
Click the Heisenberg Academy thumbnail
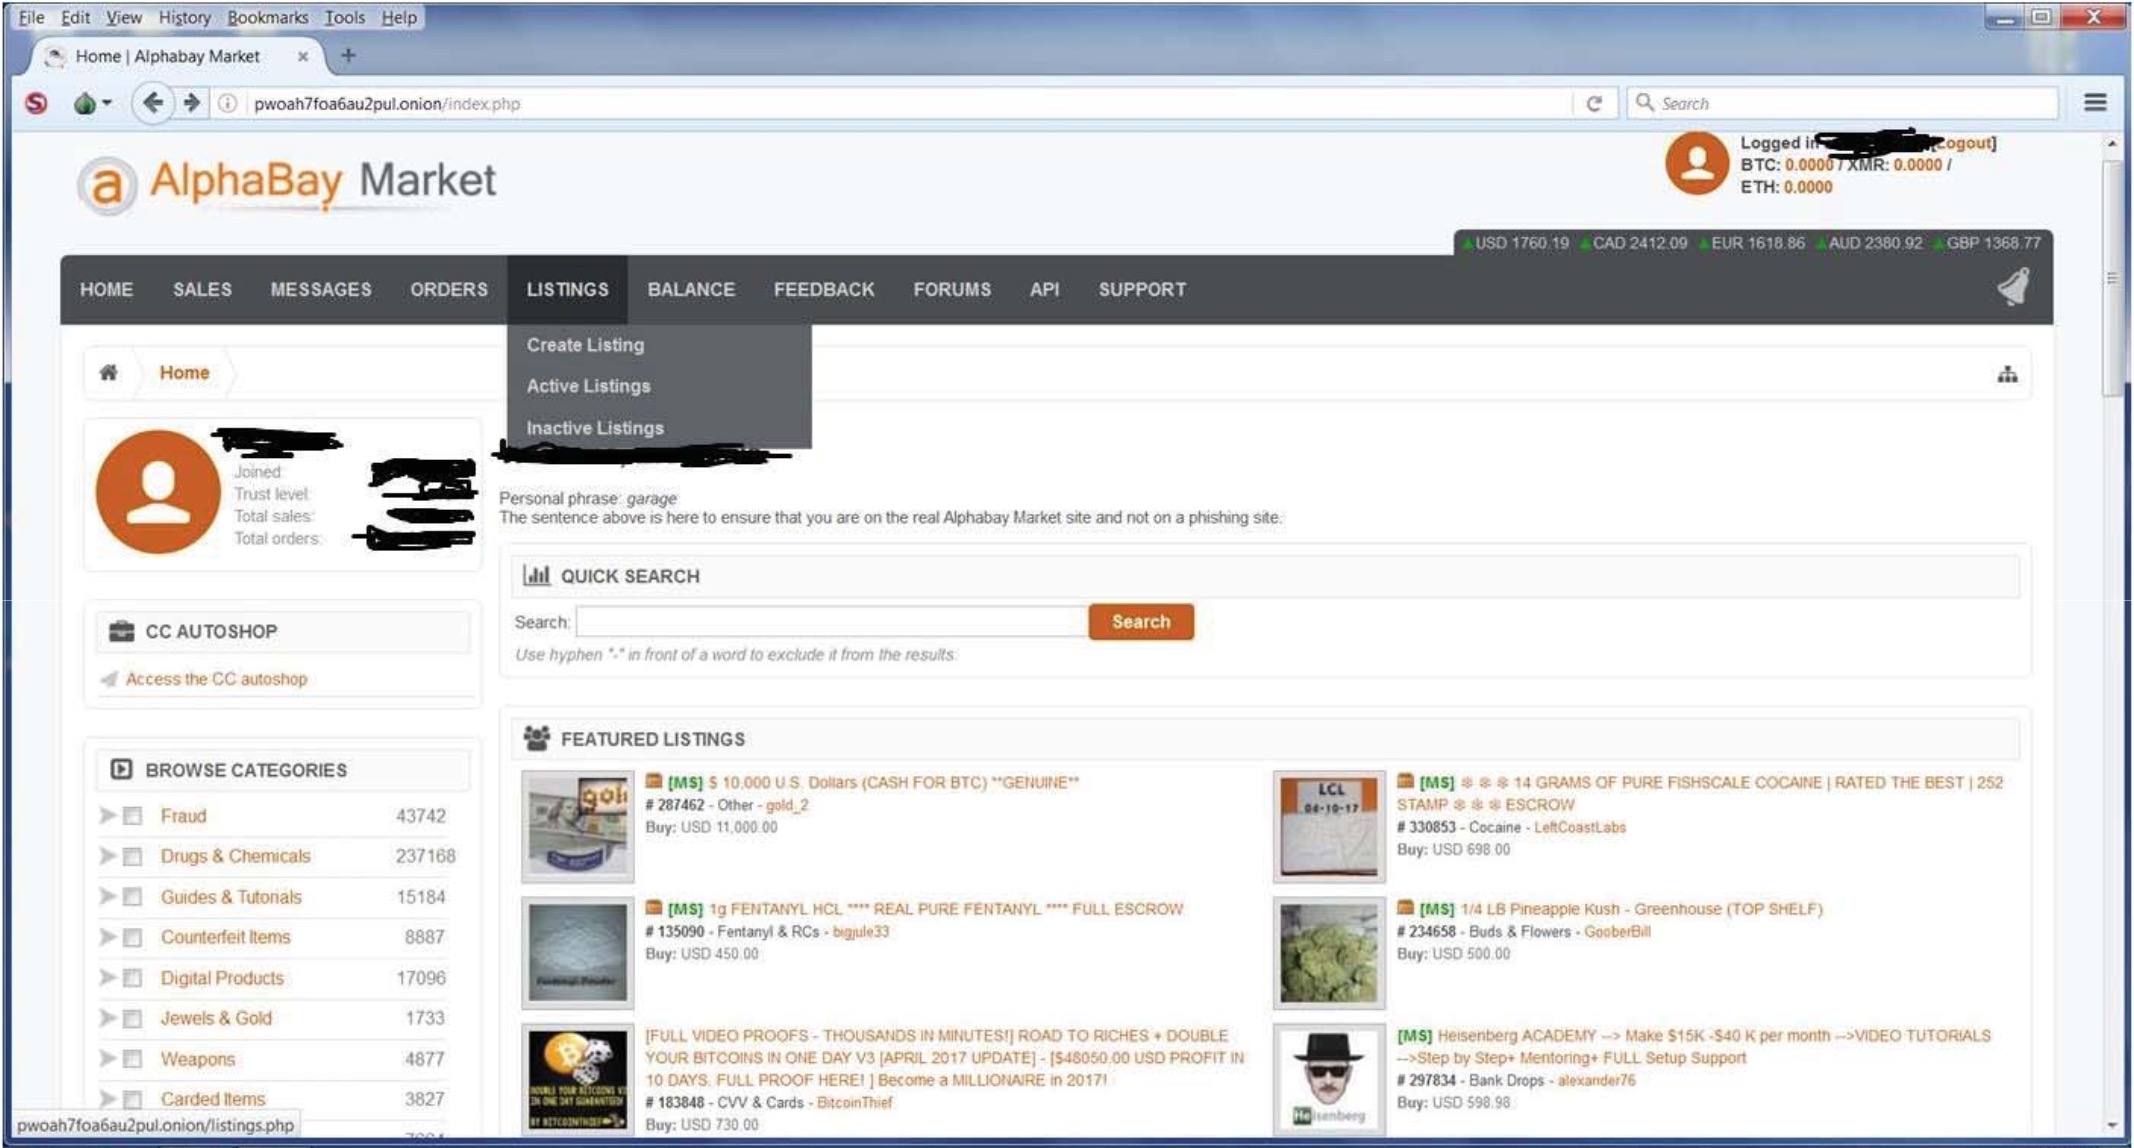tap(1329, 1079)
